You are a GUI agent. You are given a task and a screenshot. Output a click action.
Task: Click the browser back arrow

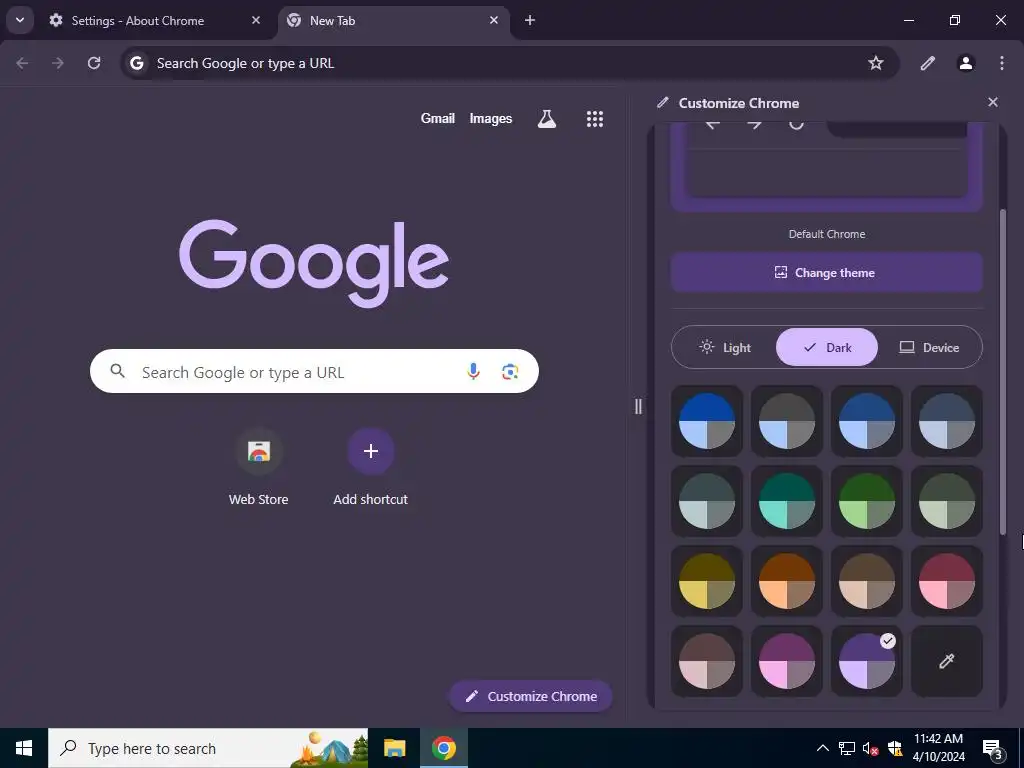pyautogui.click(x=22, y=63)
